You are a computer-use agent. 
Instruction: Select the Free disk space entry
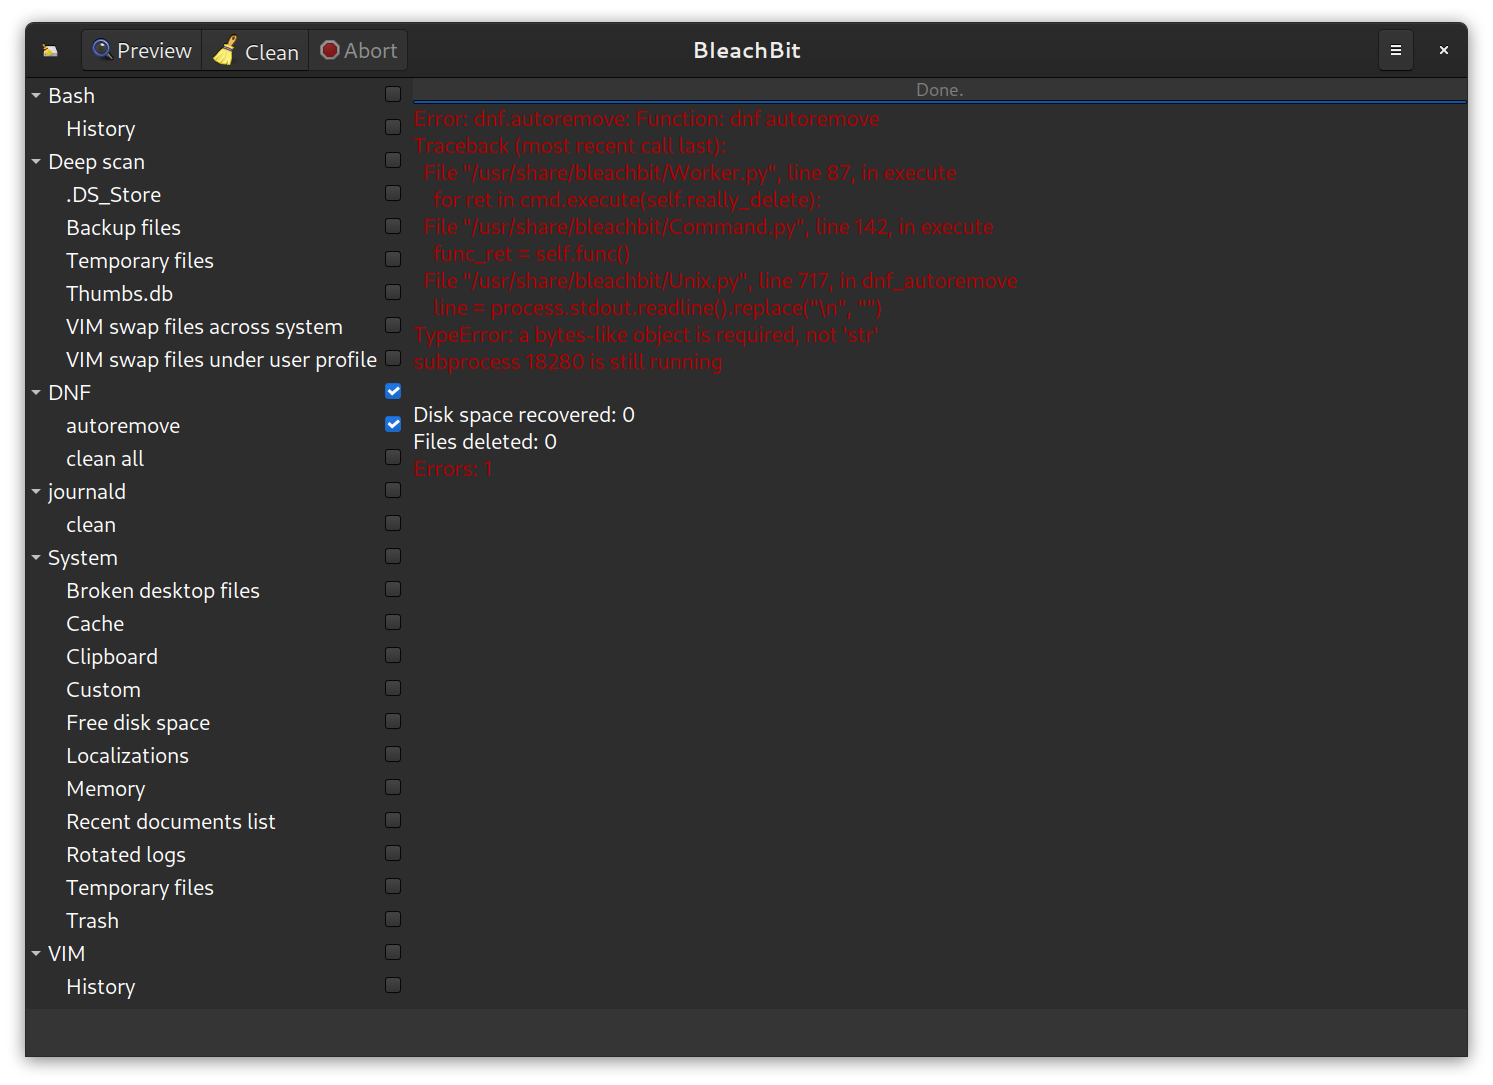pos(138,722)
